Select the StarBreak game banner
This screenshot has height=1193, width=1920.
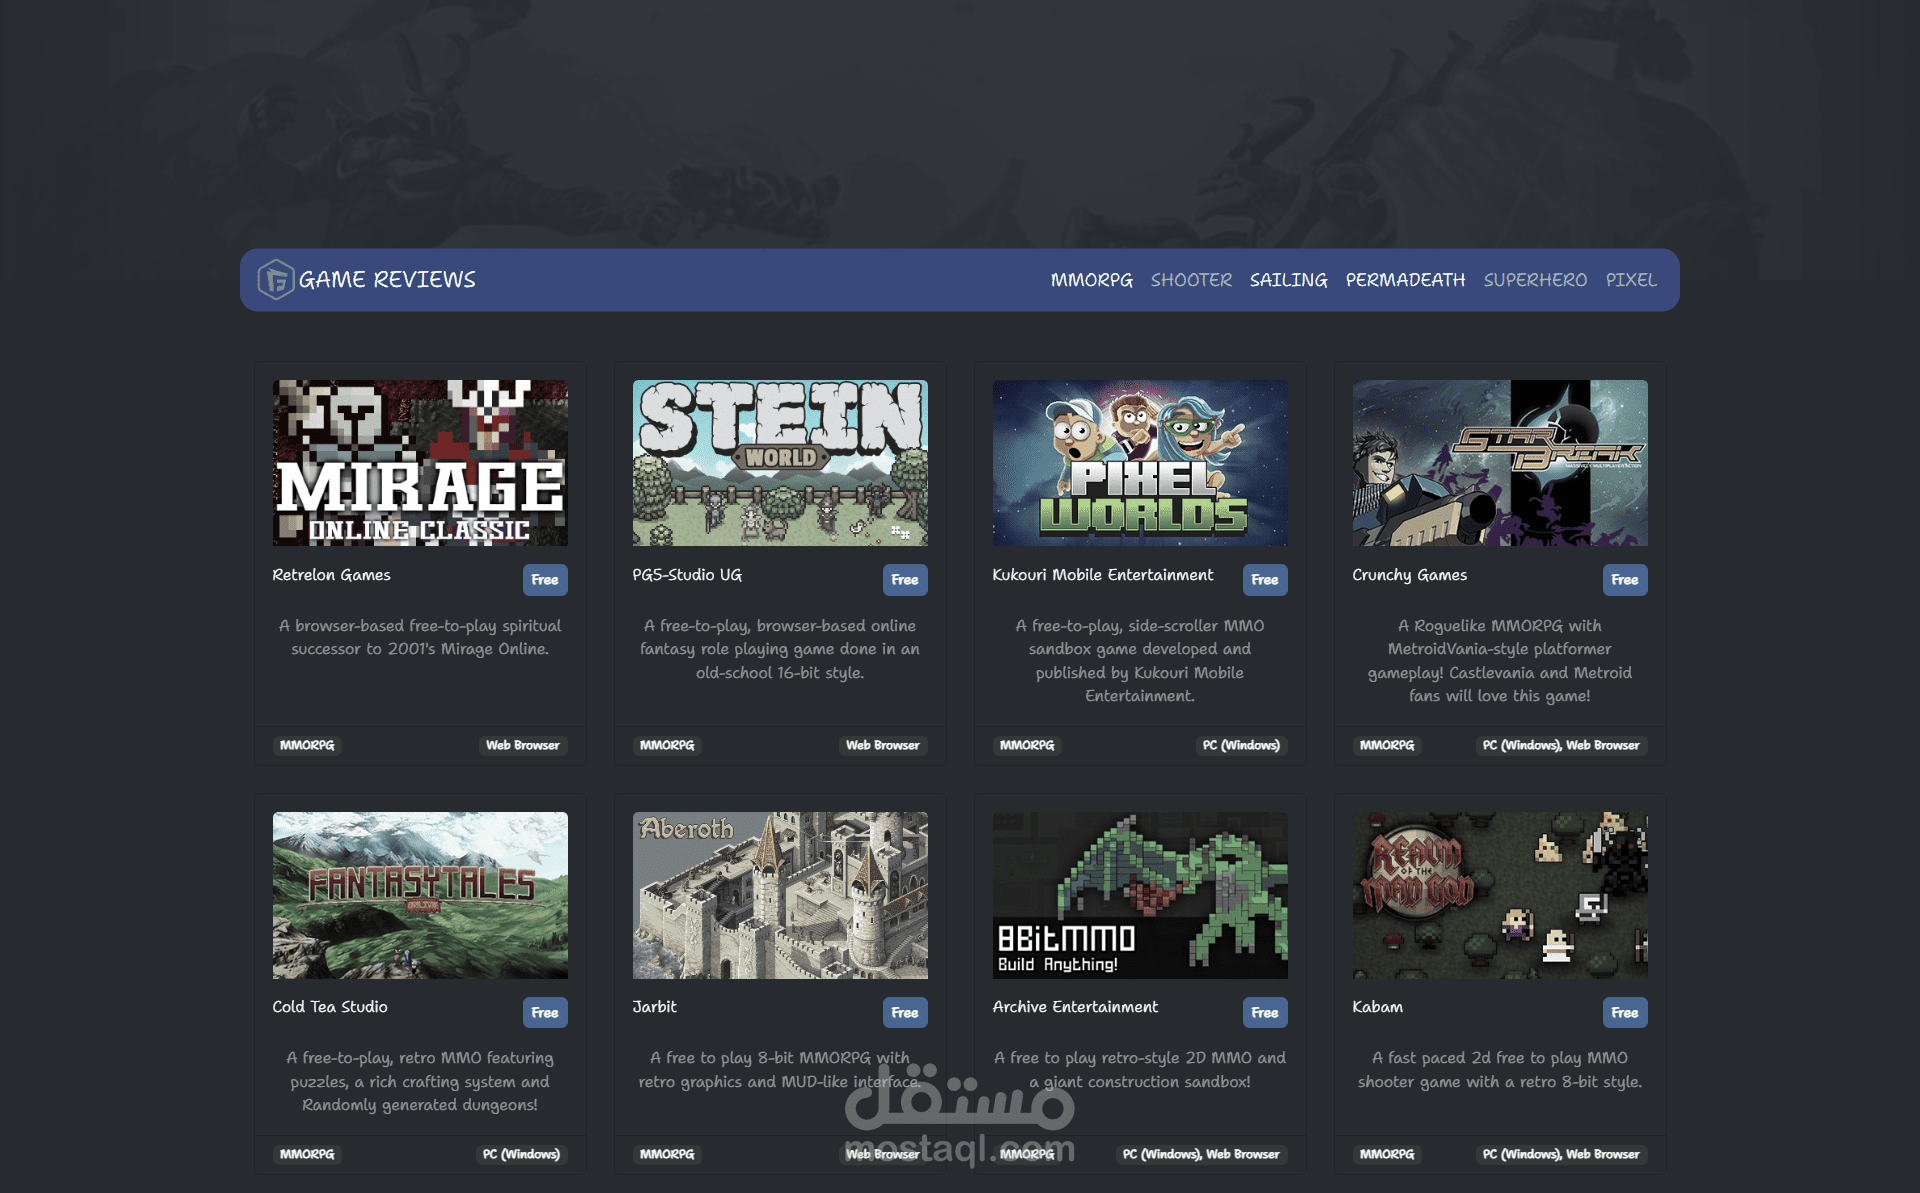[1500, 463]
